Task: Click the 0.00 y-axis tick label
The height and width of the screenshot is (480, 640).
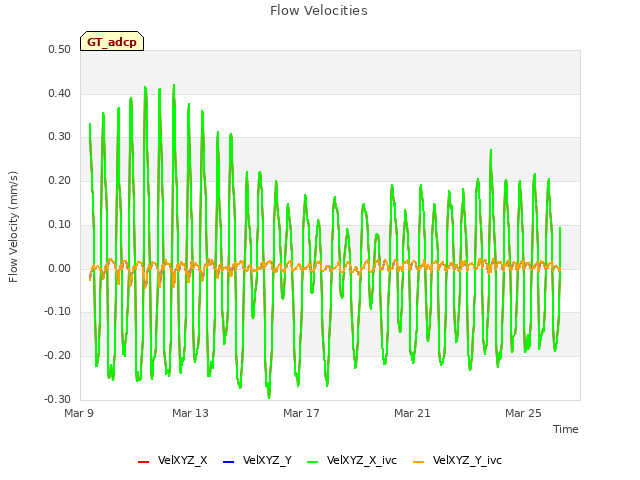Action: tap(60, 269)
